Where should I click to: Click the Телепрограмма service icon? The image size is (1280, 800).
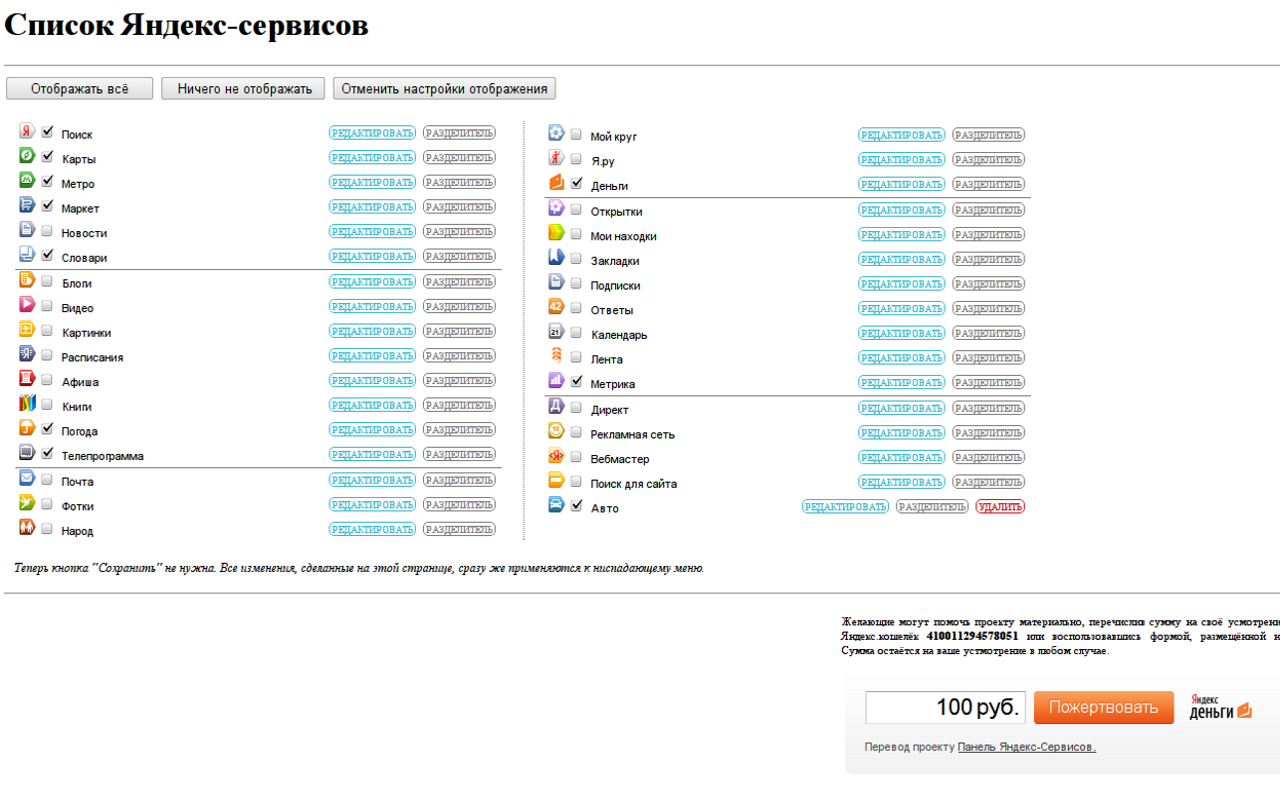(27, 453)
